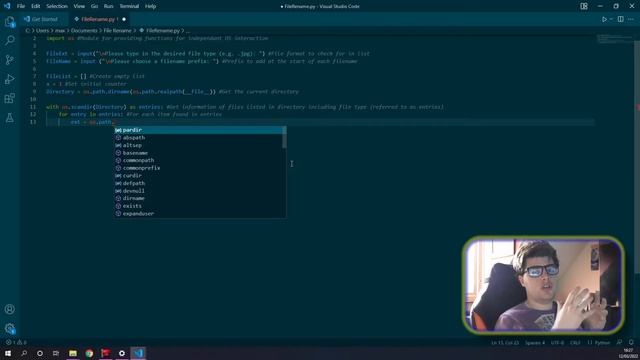Open the Source Control view
This screenshot has width=640, height=360.
click(x=10, y=60)
